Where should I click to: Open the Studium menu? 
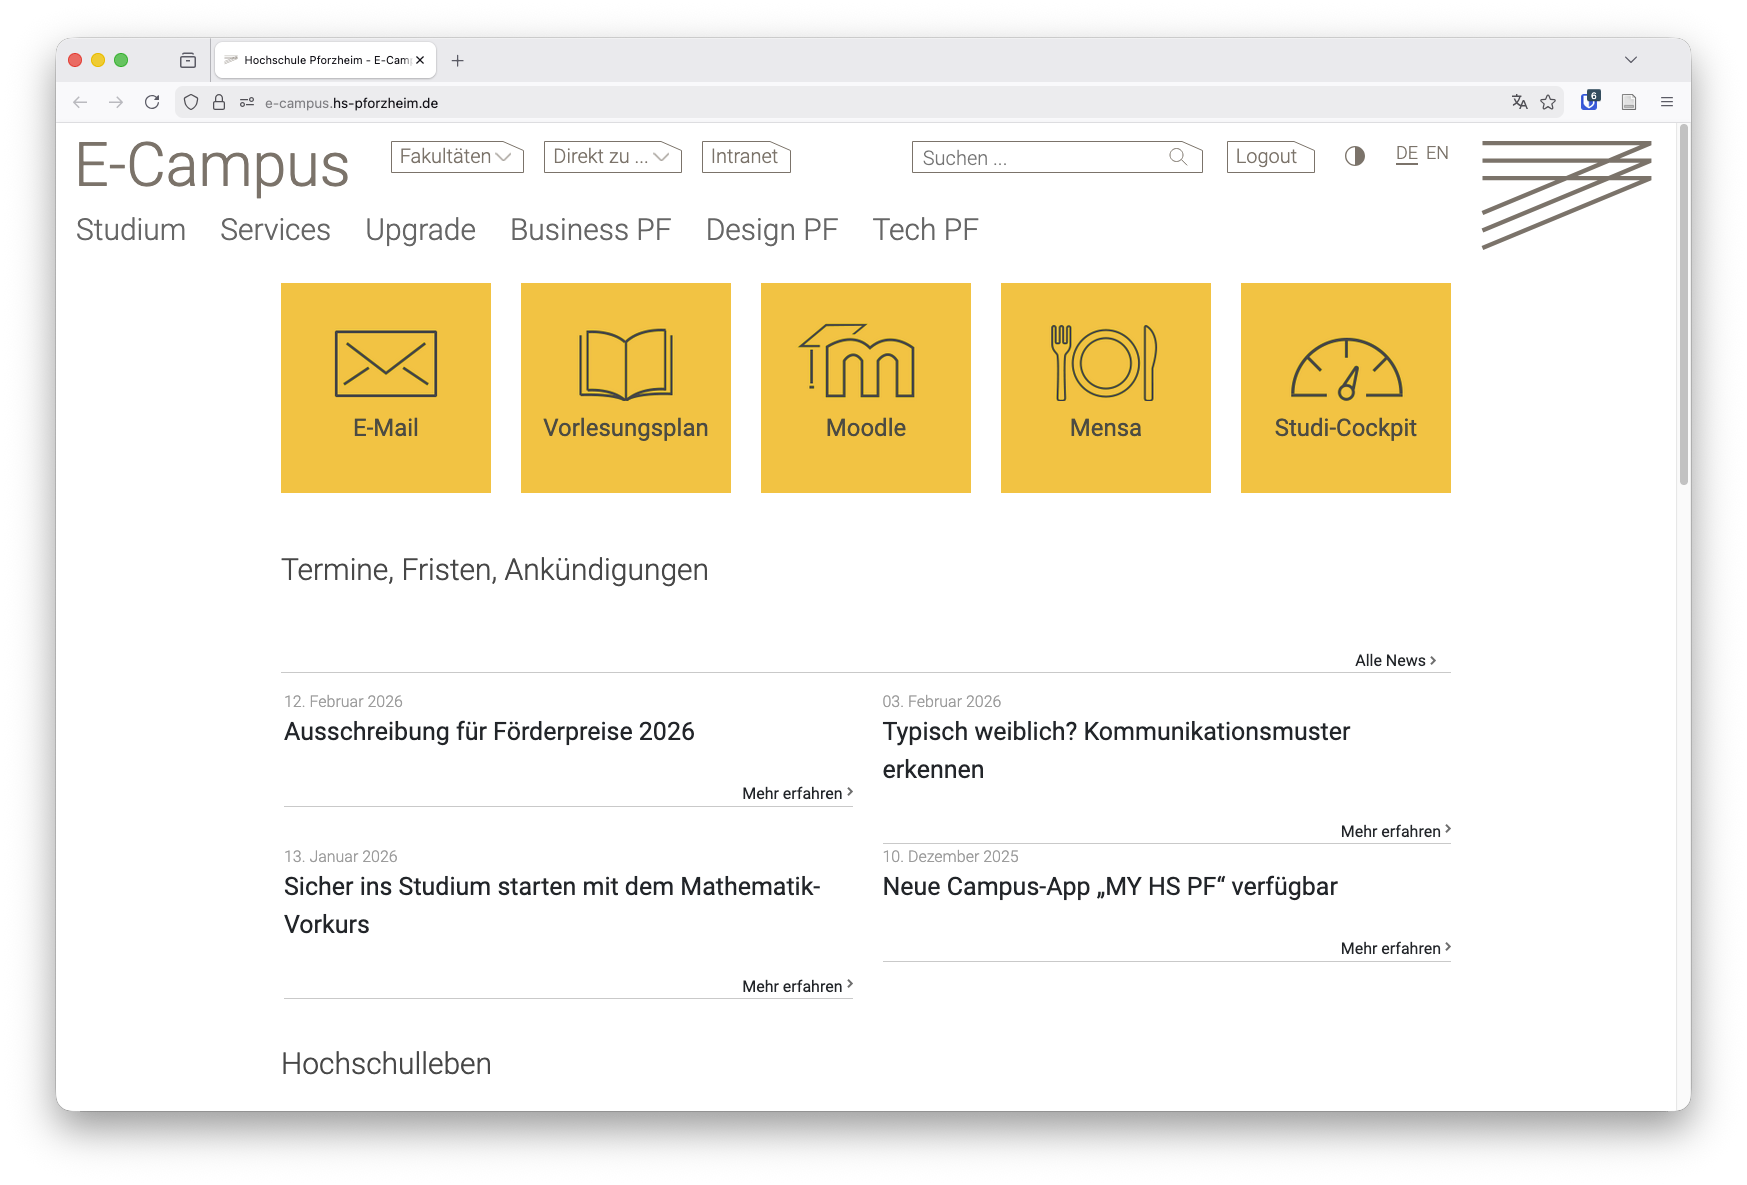130,229
